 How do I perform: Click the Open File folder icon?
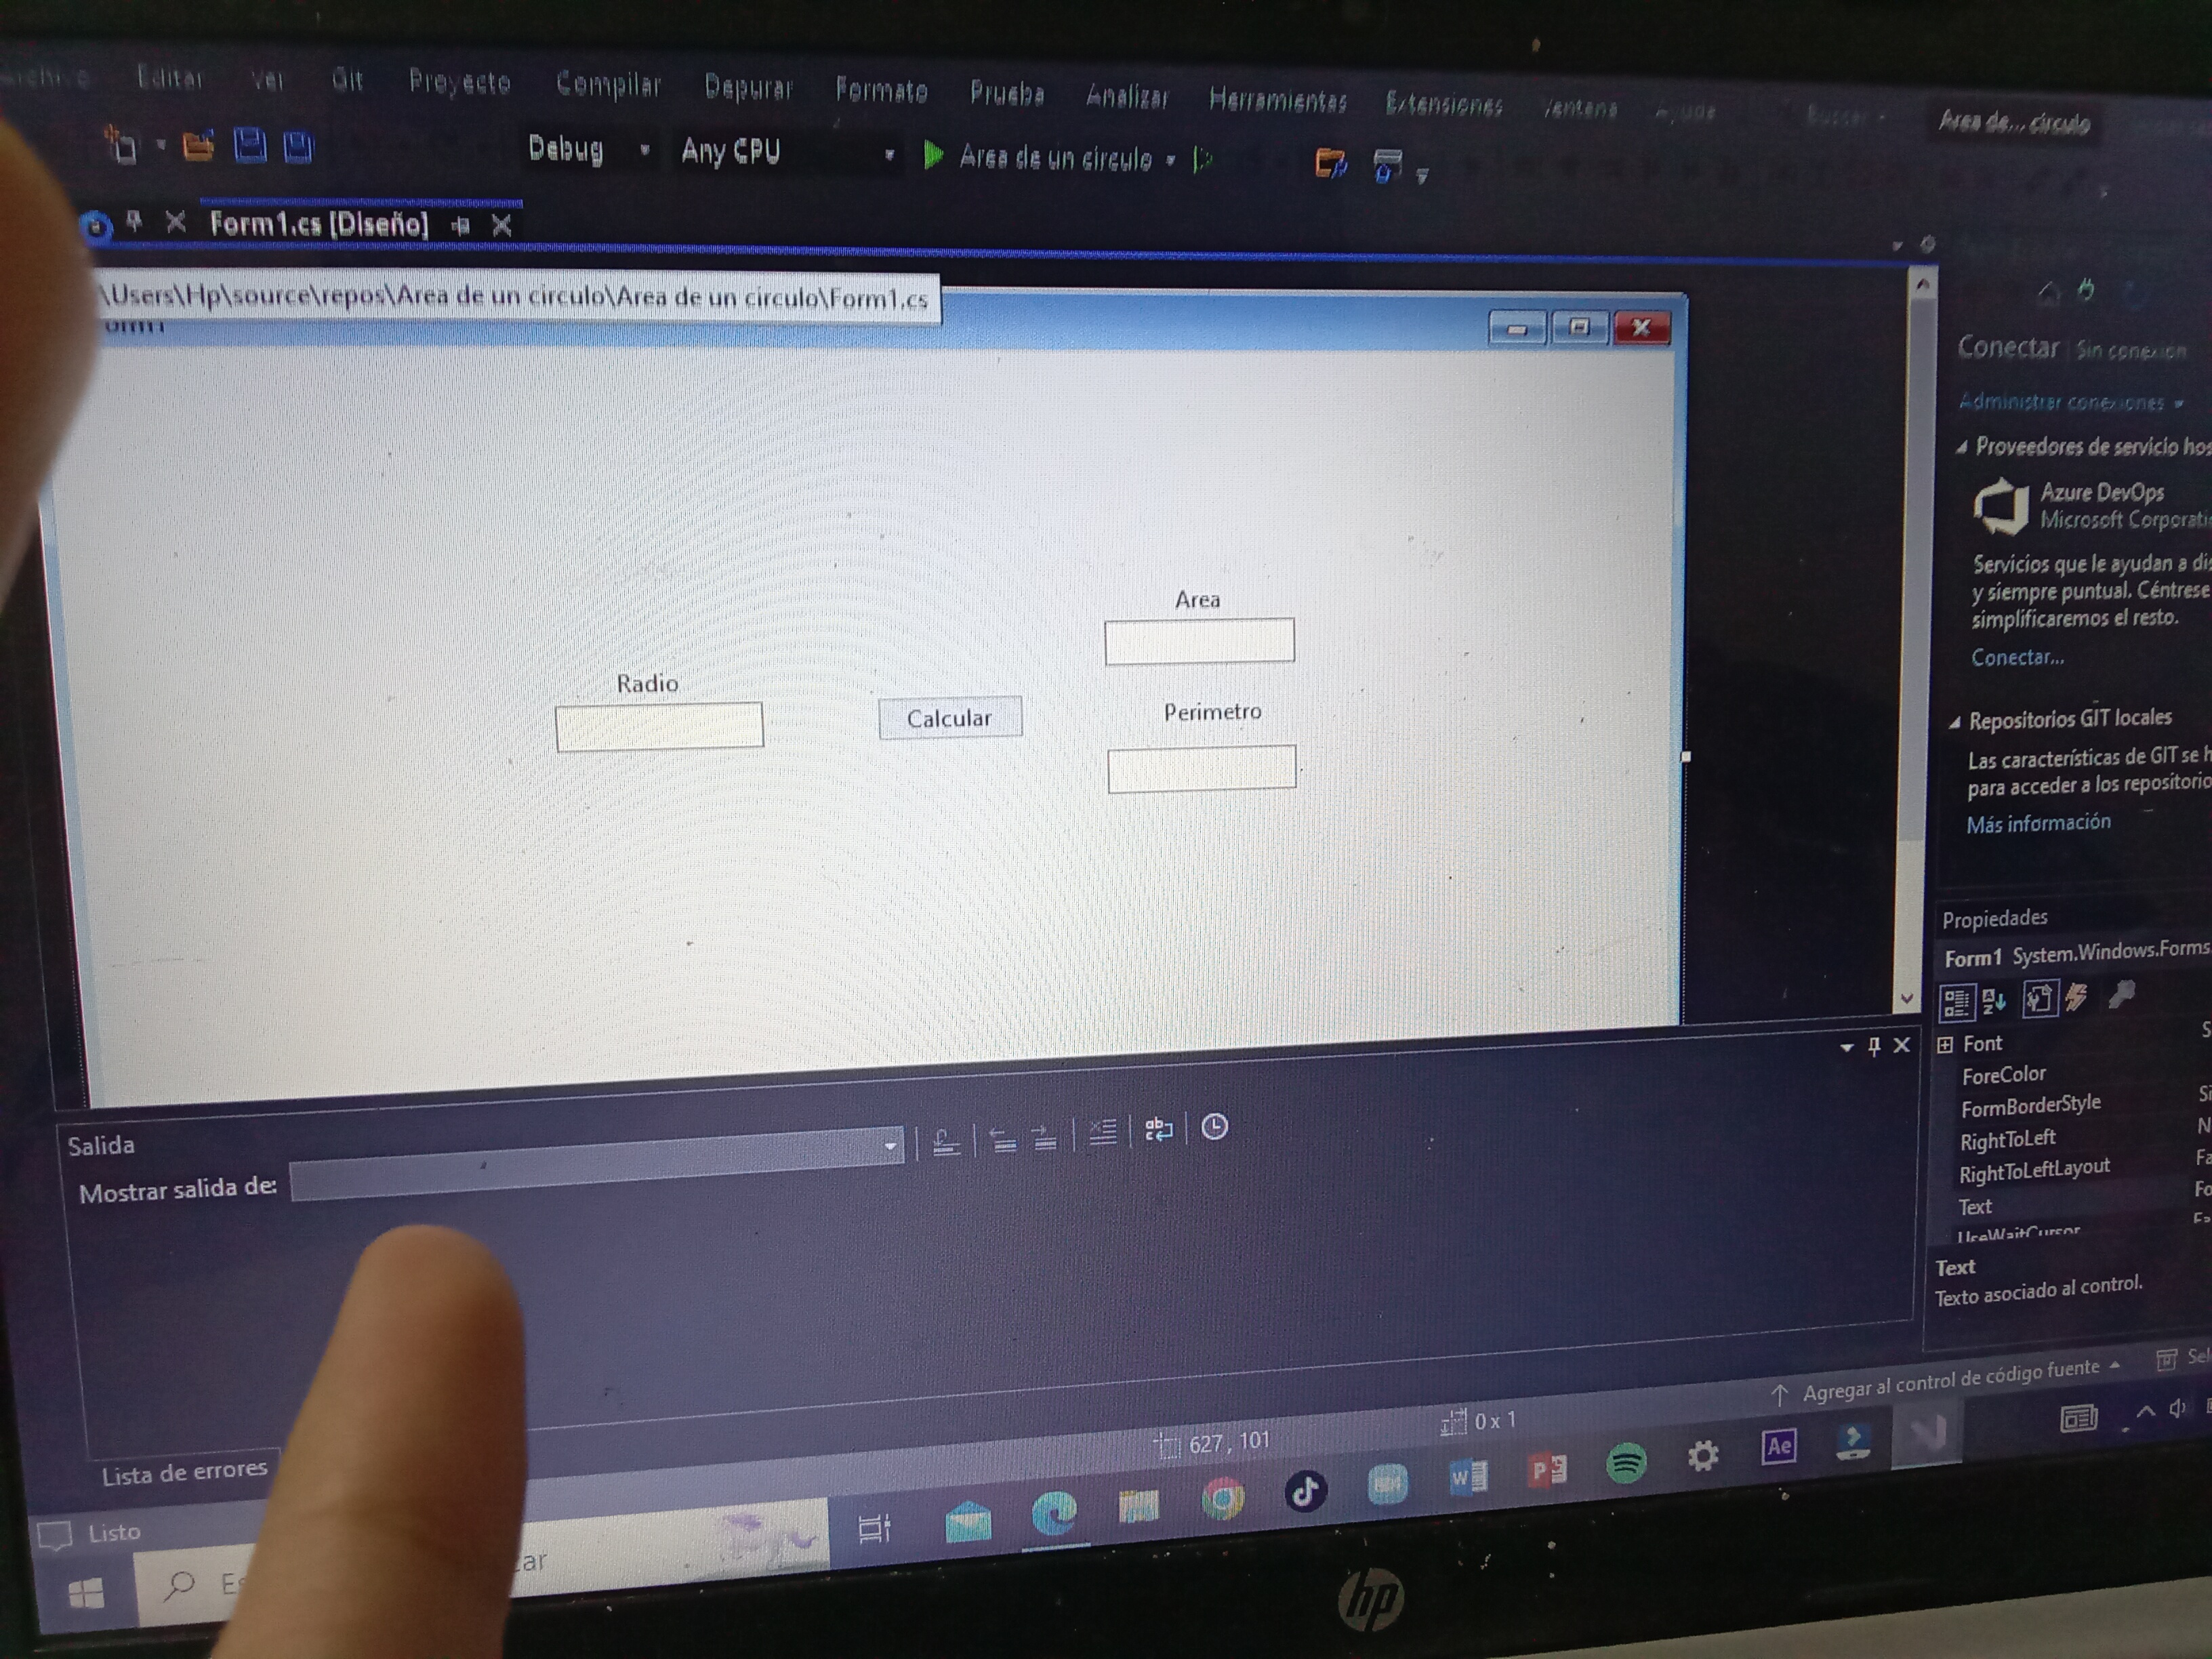(198, 147)
